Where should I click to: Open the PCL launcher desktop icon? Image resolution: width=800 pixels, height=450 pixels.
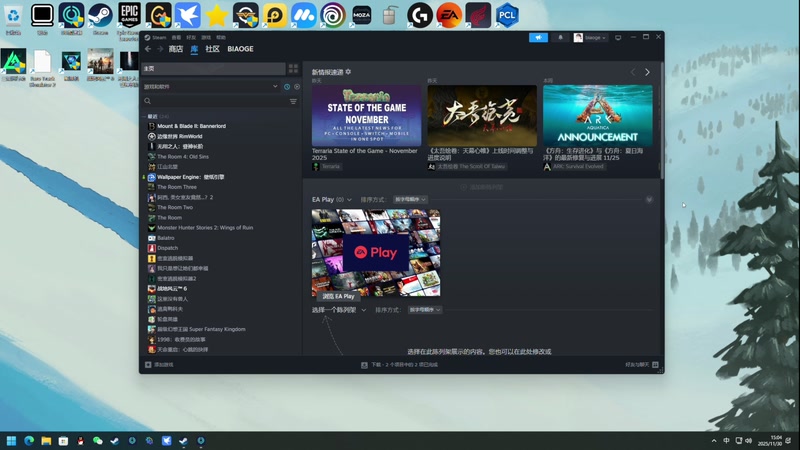coord(507,16)
